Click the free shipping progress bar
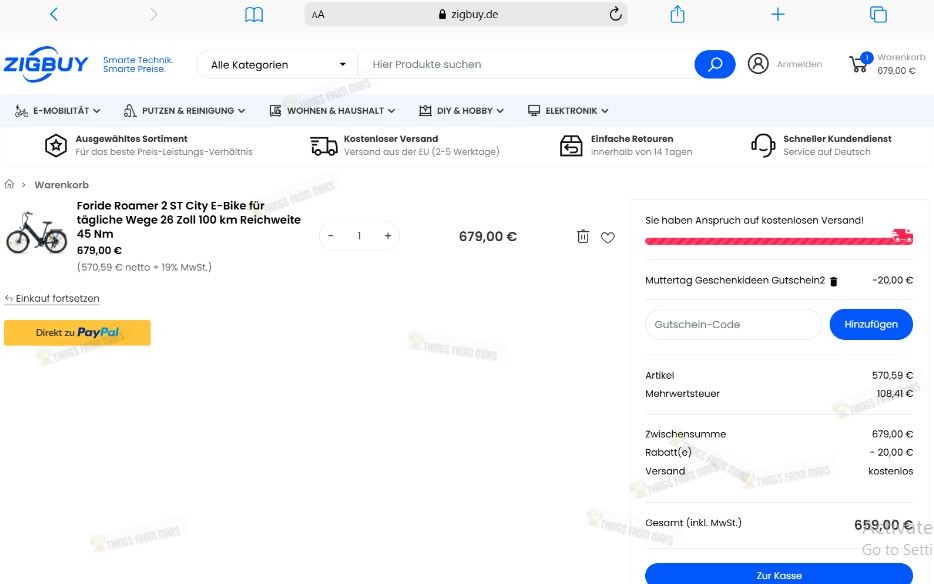934x584 pixels. 779,240
